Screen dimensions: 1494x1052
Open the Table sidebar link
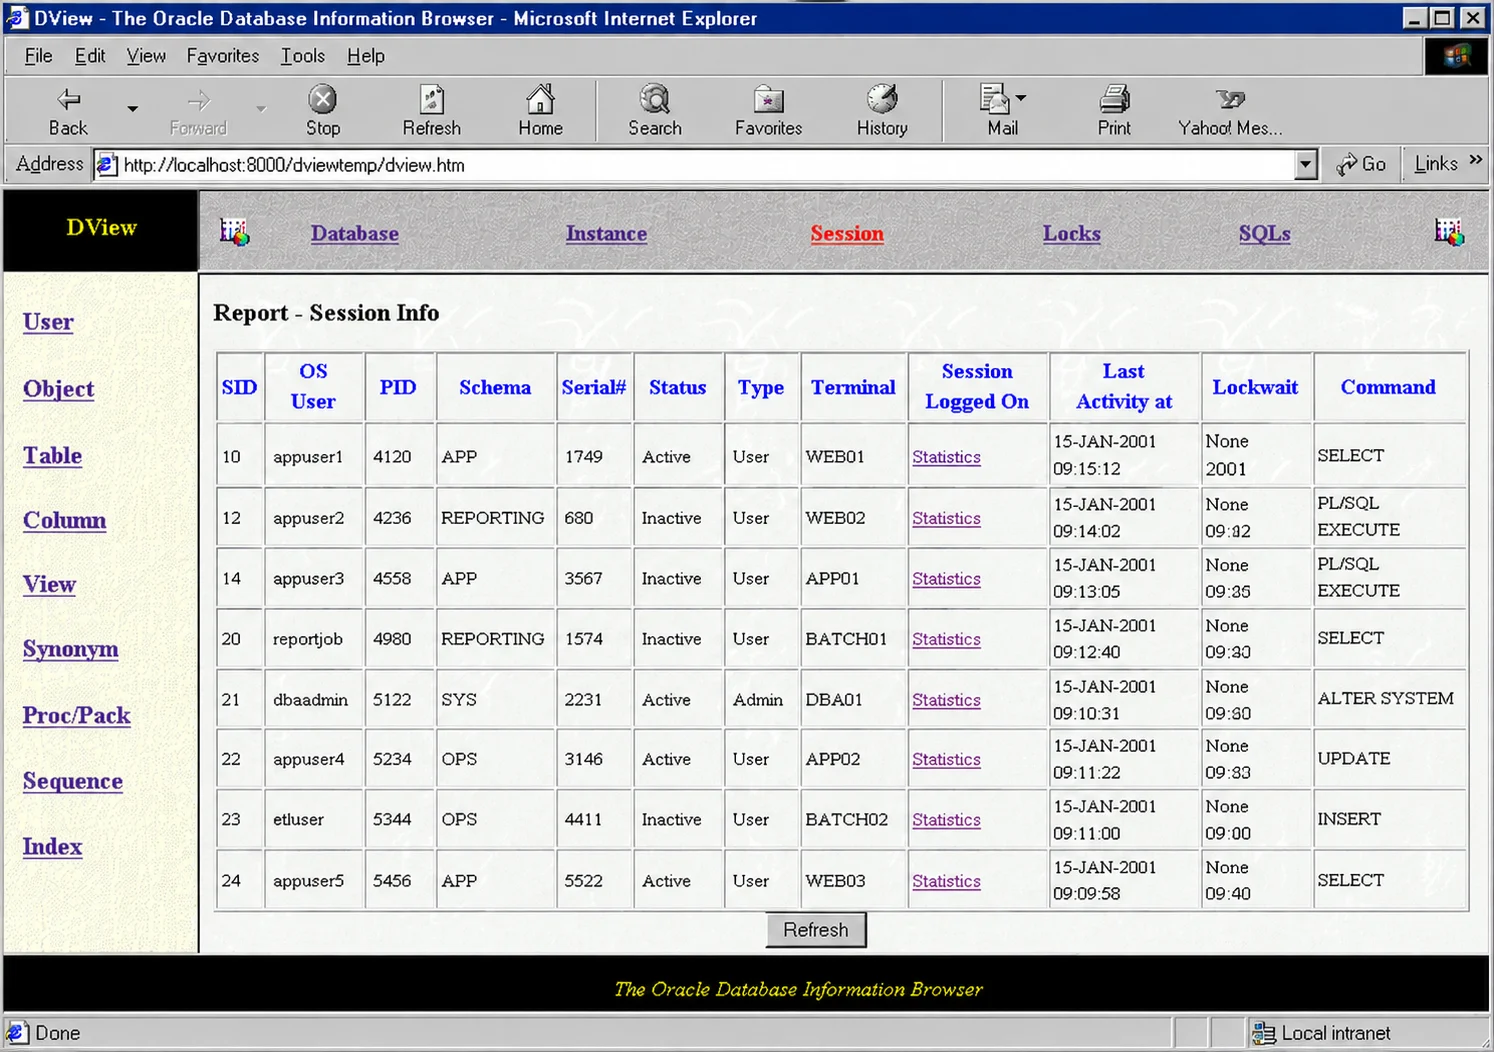coord(53,456)
